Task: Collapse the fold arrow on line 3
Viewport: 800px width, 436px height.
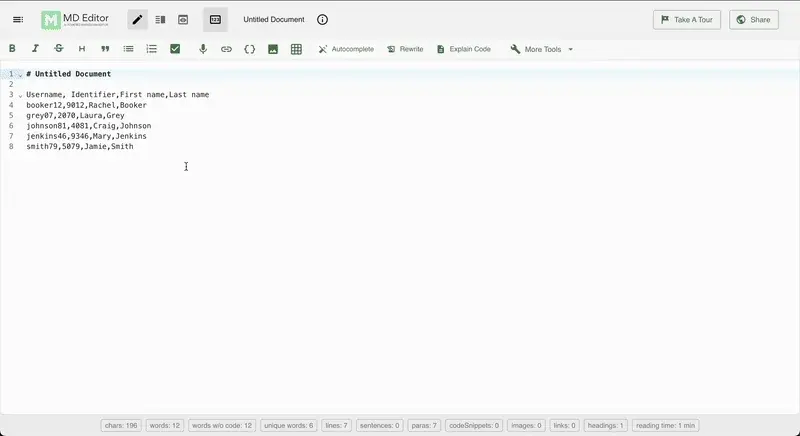Action: click(x=20, y=95)
